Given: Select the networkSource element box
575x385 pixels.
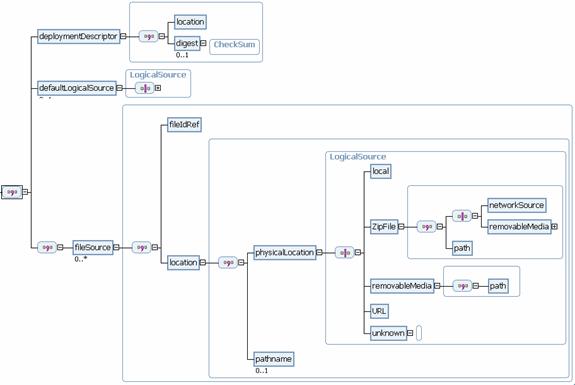Looking at the screenshot, I should 517,205.
